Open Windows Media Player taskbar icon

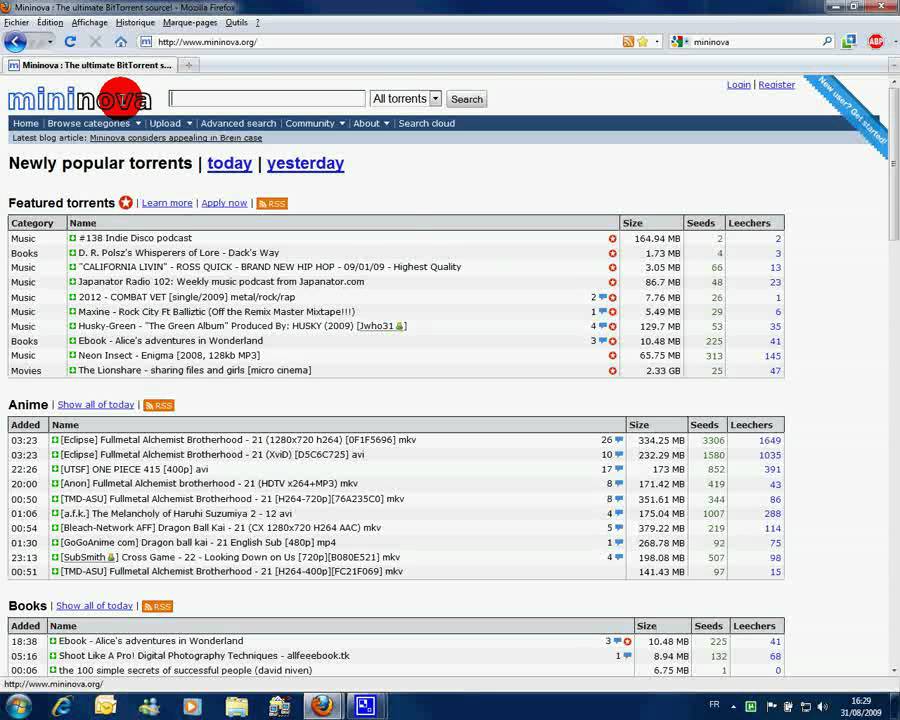tap(192, 706)
